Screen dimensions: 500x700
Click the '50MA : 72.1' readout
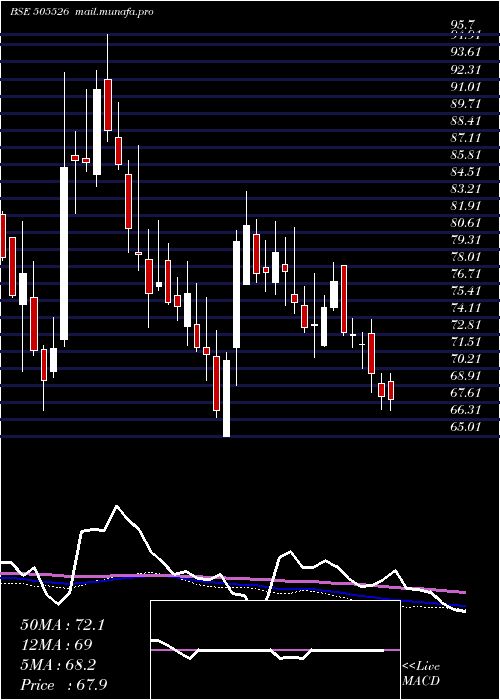pos(62,625)
